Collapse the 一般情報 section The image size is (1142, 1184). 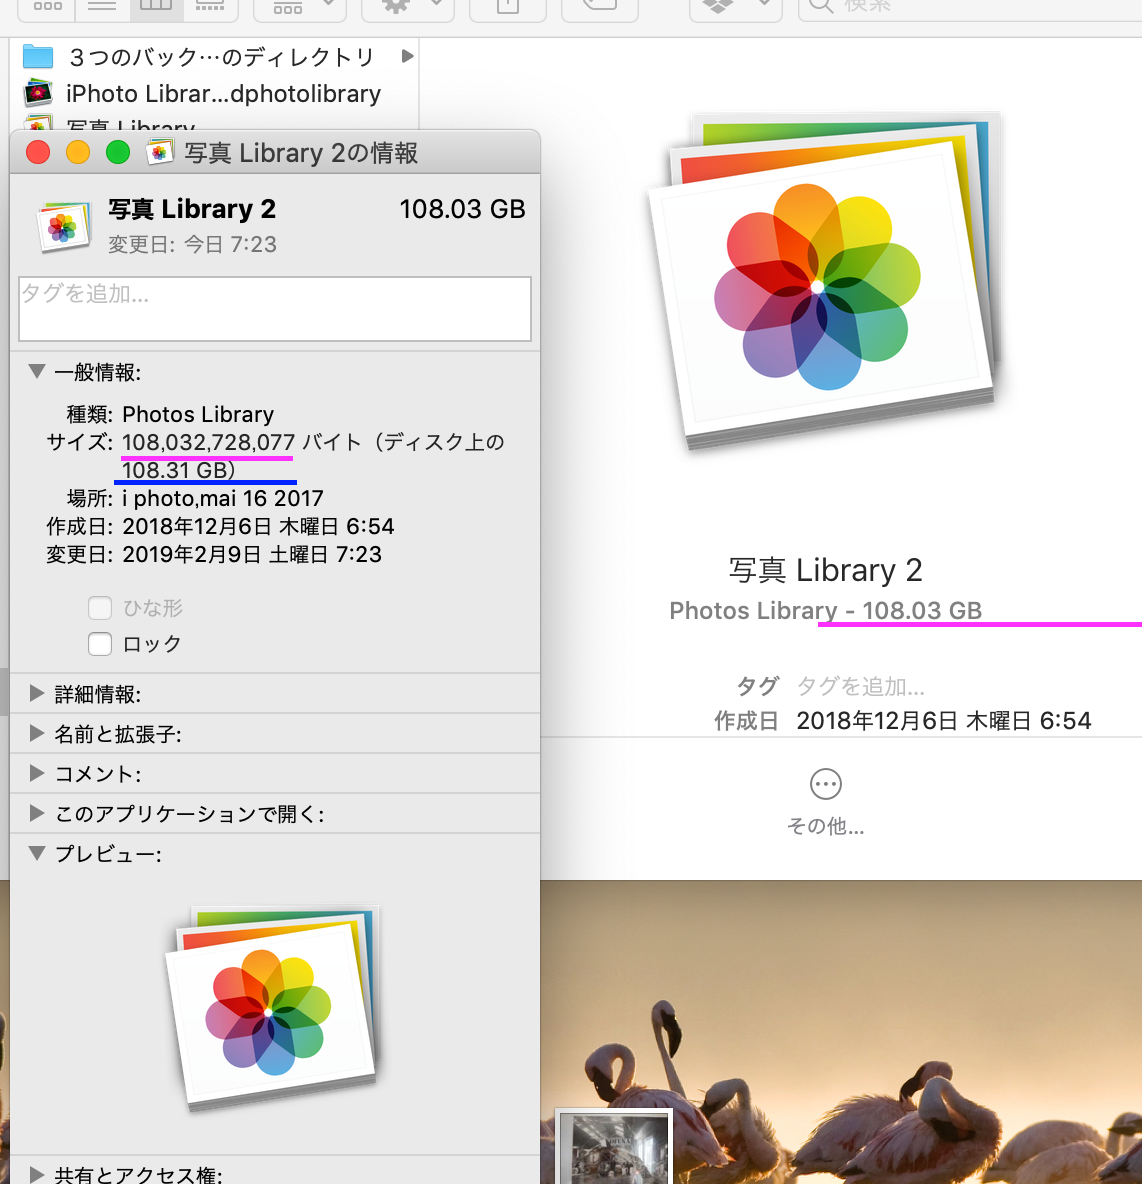click(36, 371)
